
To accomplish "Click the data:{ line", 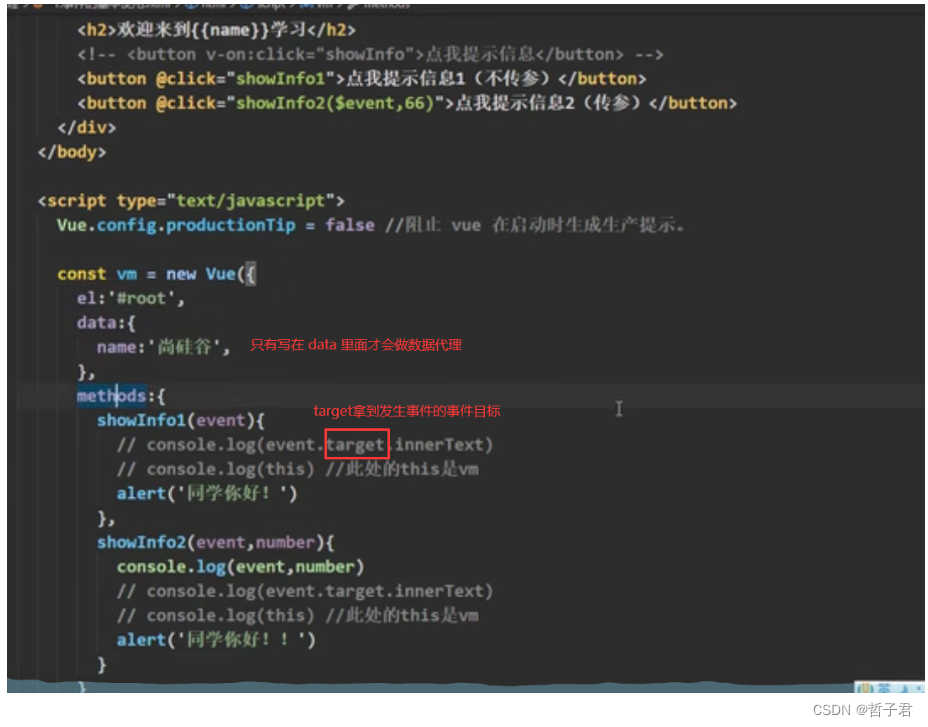I will pyautogui.click(x=106, y=323).
